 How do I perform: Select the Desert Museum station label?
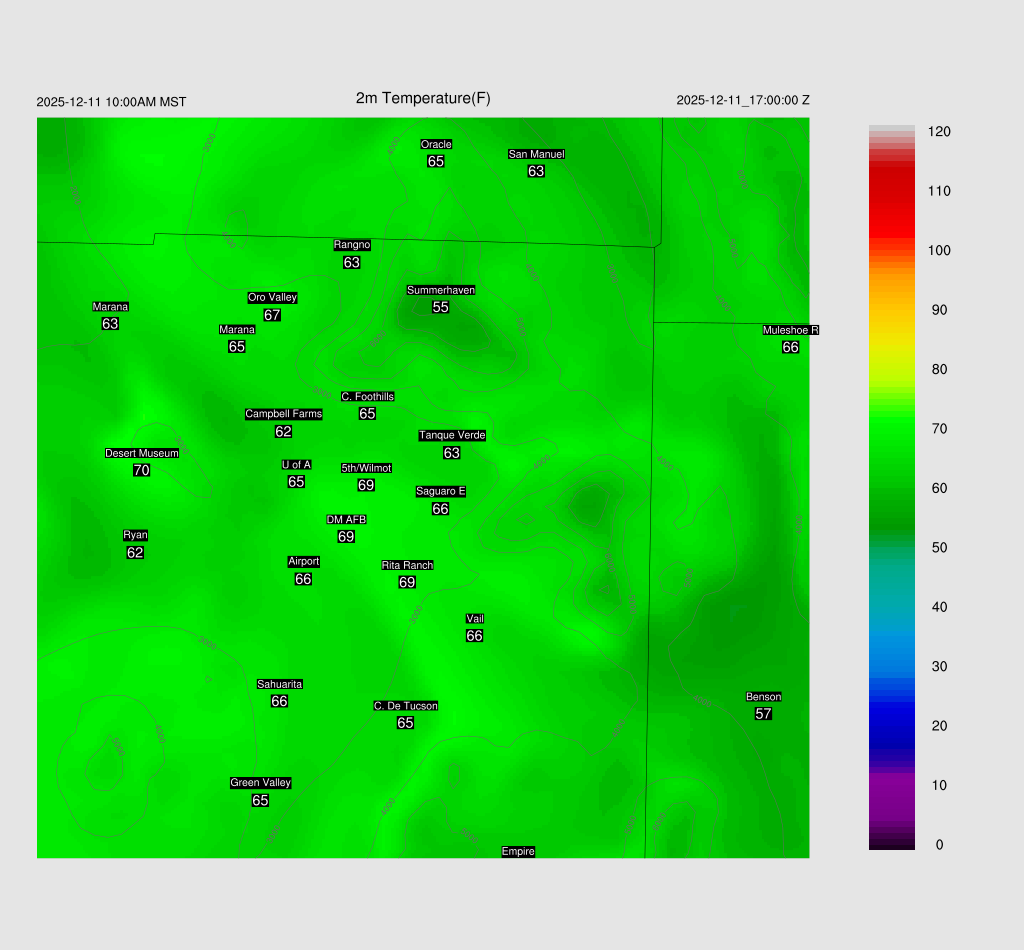pos(142,453)
